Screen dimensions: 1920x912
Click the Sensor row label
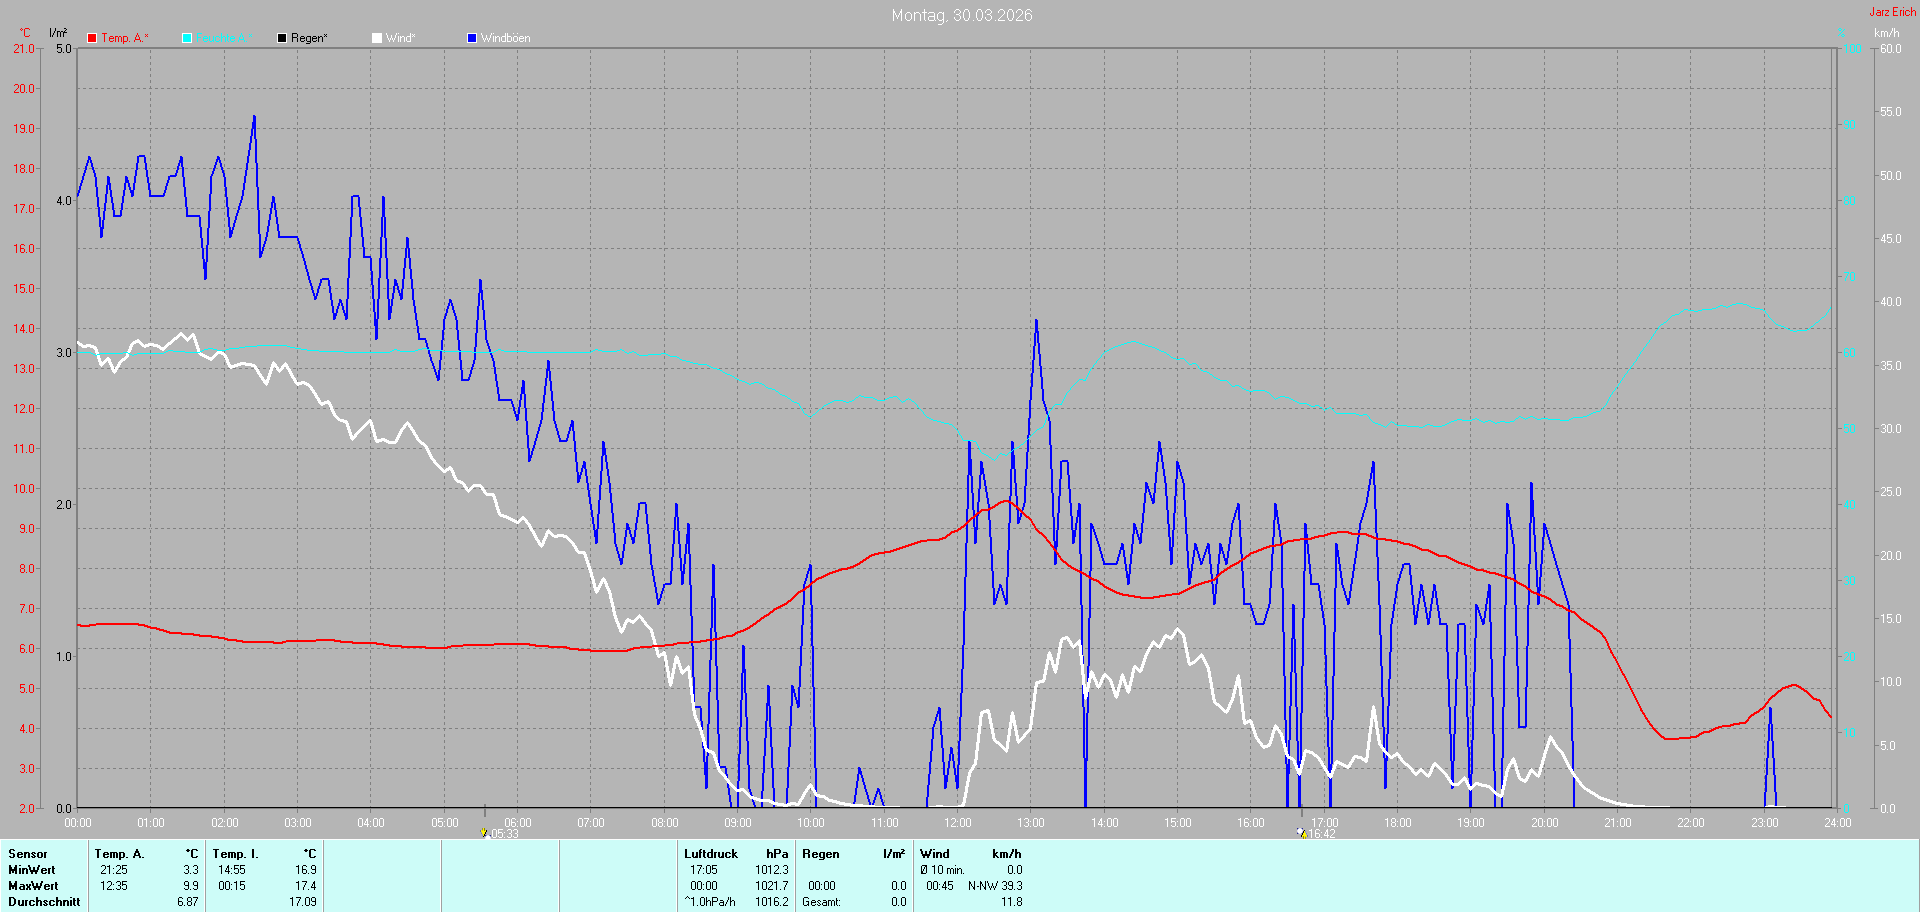coord(28,854)
